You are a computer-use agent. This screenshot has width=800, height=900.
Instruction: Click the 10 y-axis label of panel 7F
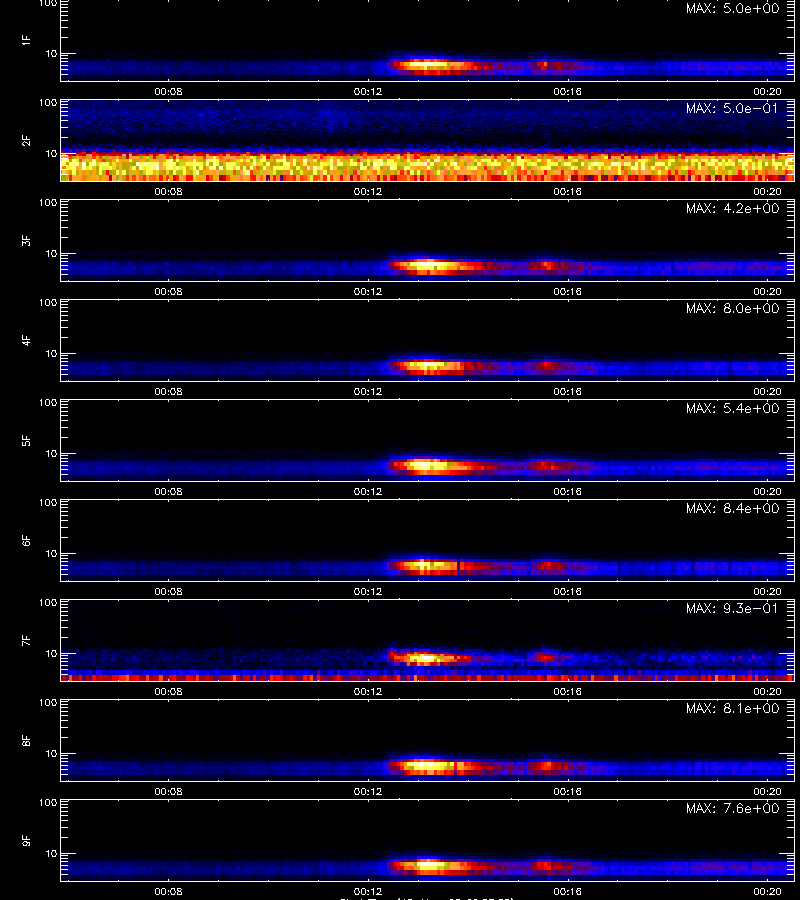[x=52, y=653]
